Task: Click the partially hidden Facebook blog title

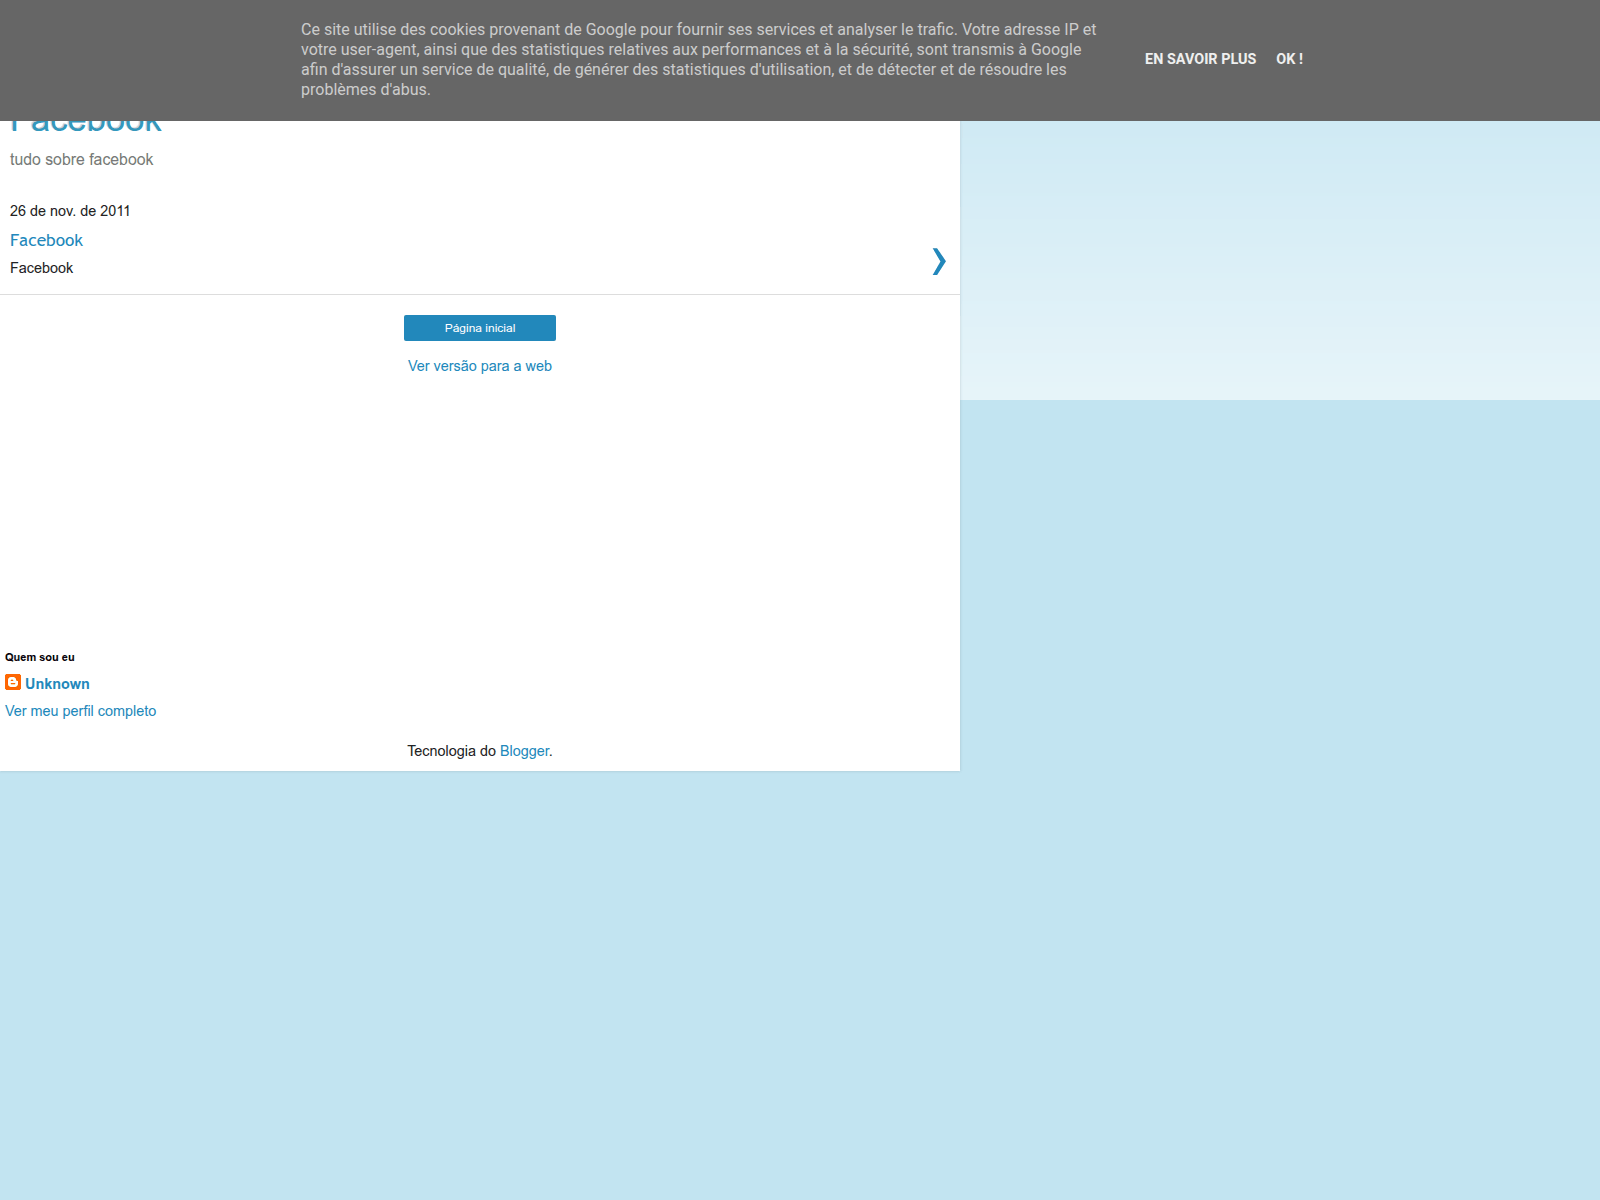Action: (86, 127)
